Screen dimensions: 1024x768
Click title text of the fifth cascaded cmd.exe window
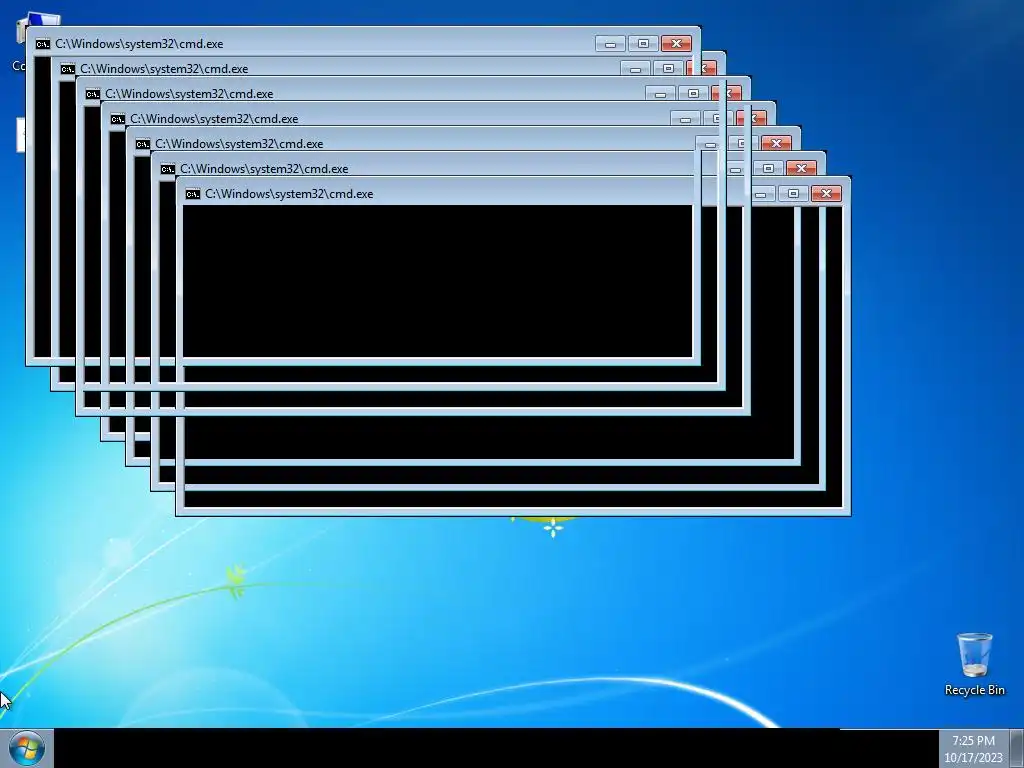coord(239,144)
